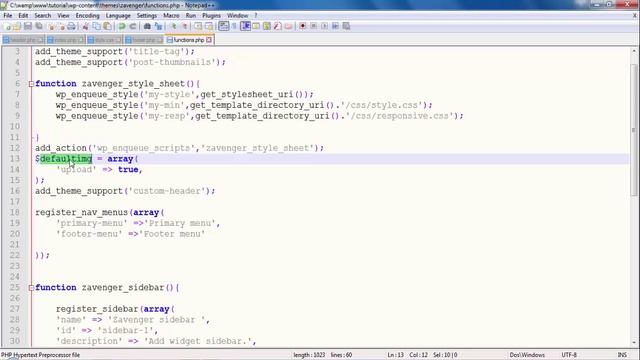The image size is (640, 360).
Task: Toggle synchronized vertical scrolling icon
Action: coord(198,26)
